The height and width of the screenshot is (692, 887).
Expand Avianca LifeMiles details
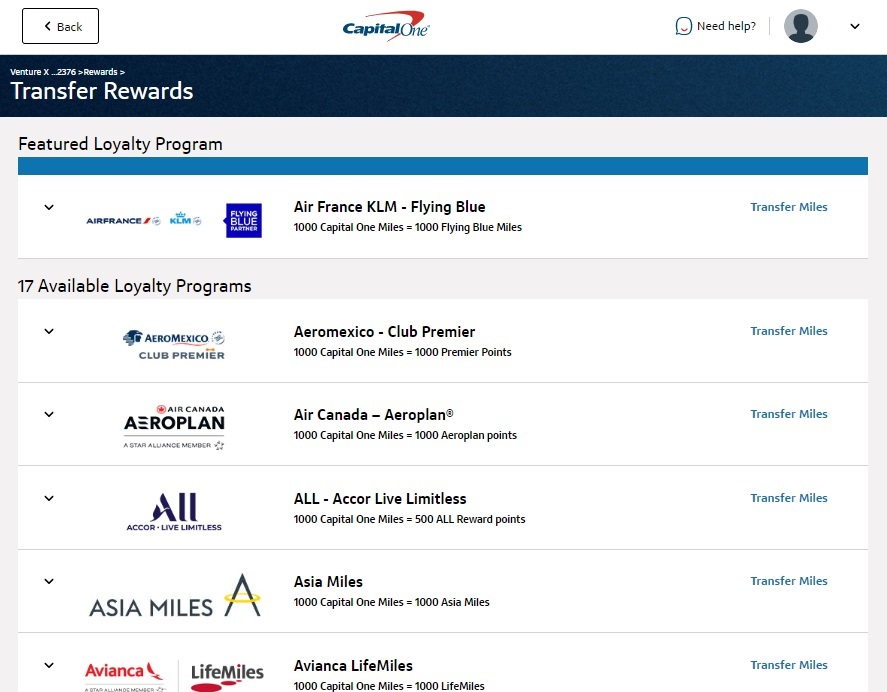[49, 665]
